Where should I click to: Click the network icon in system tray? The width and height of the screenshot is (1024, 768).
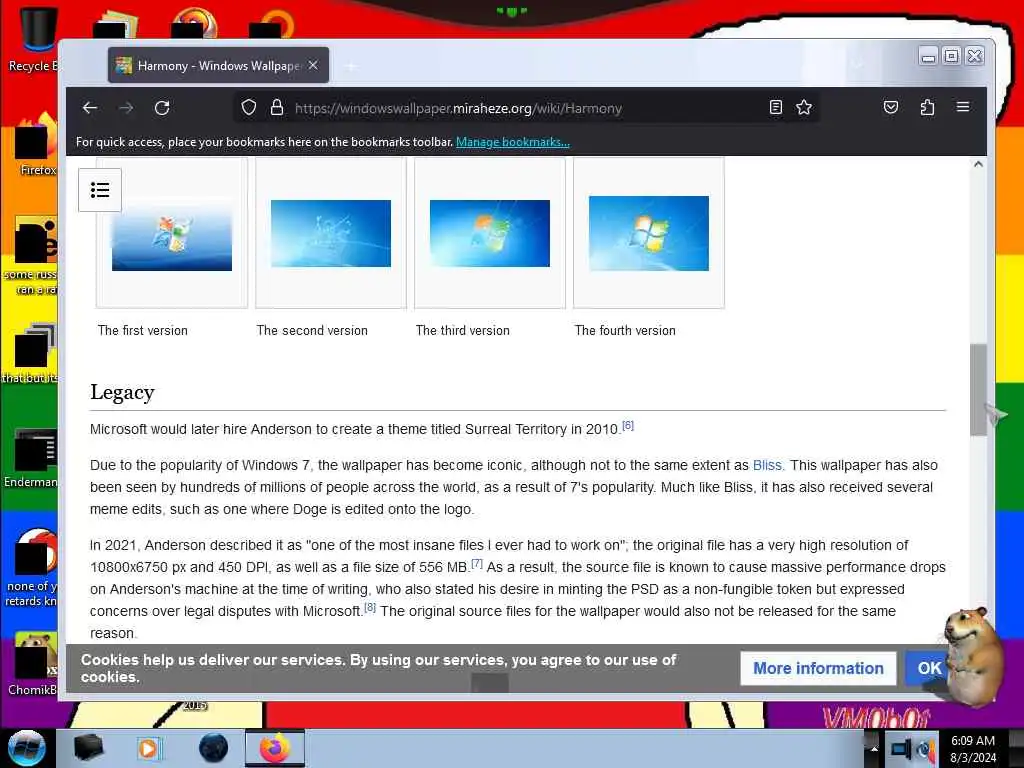click(x=901, y=749)
